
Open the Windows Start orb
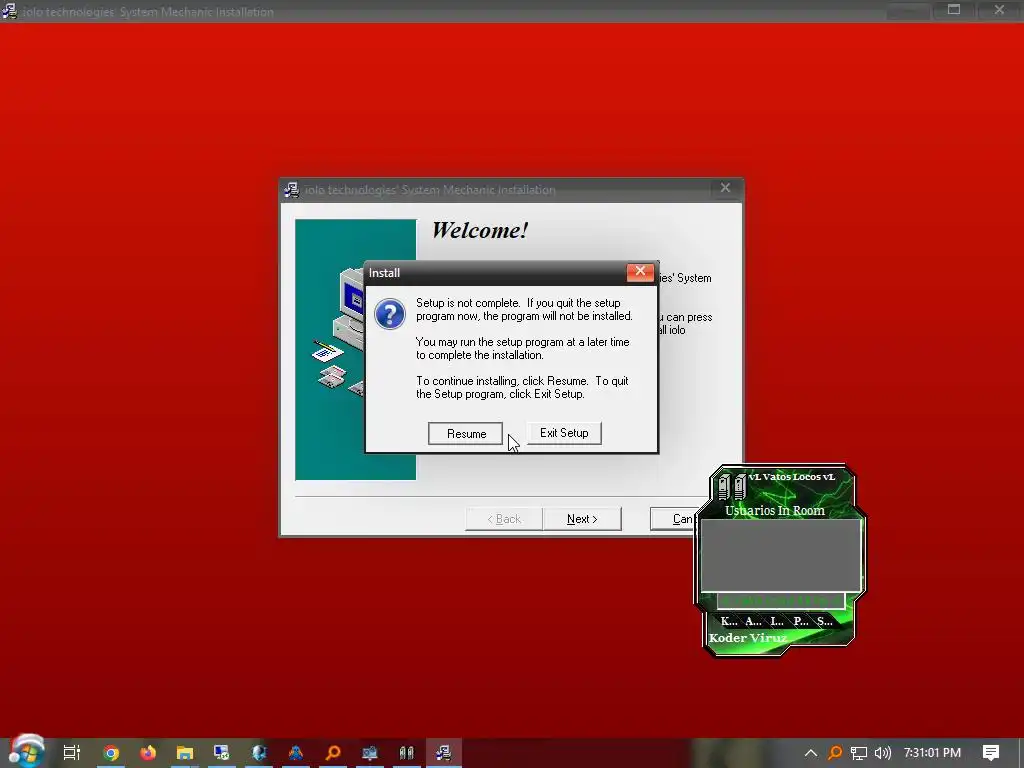[26, 751]
